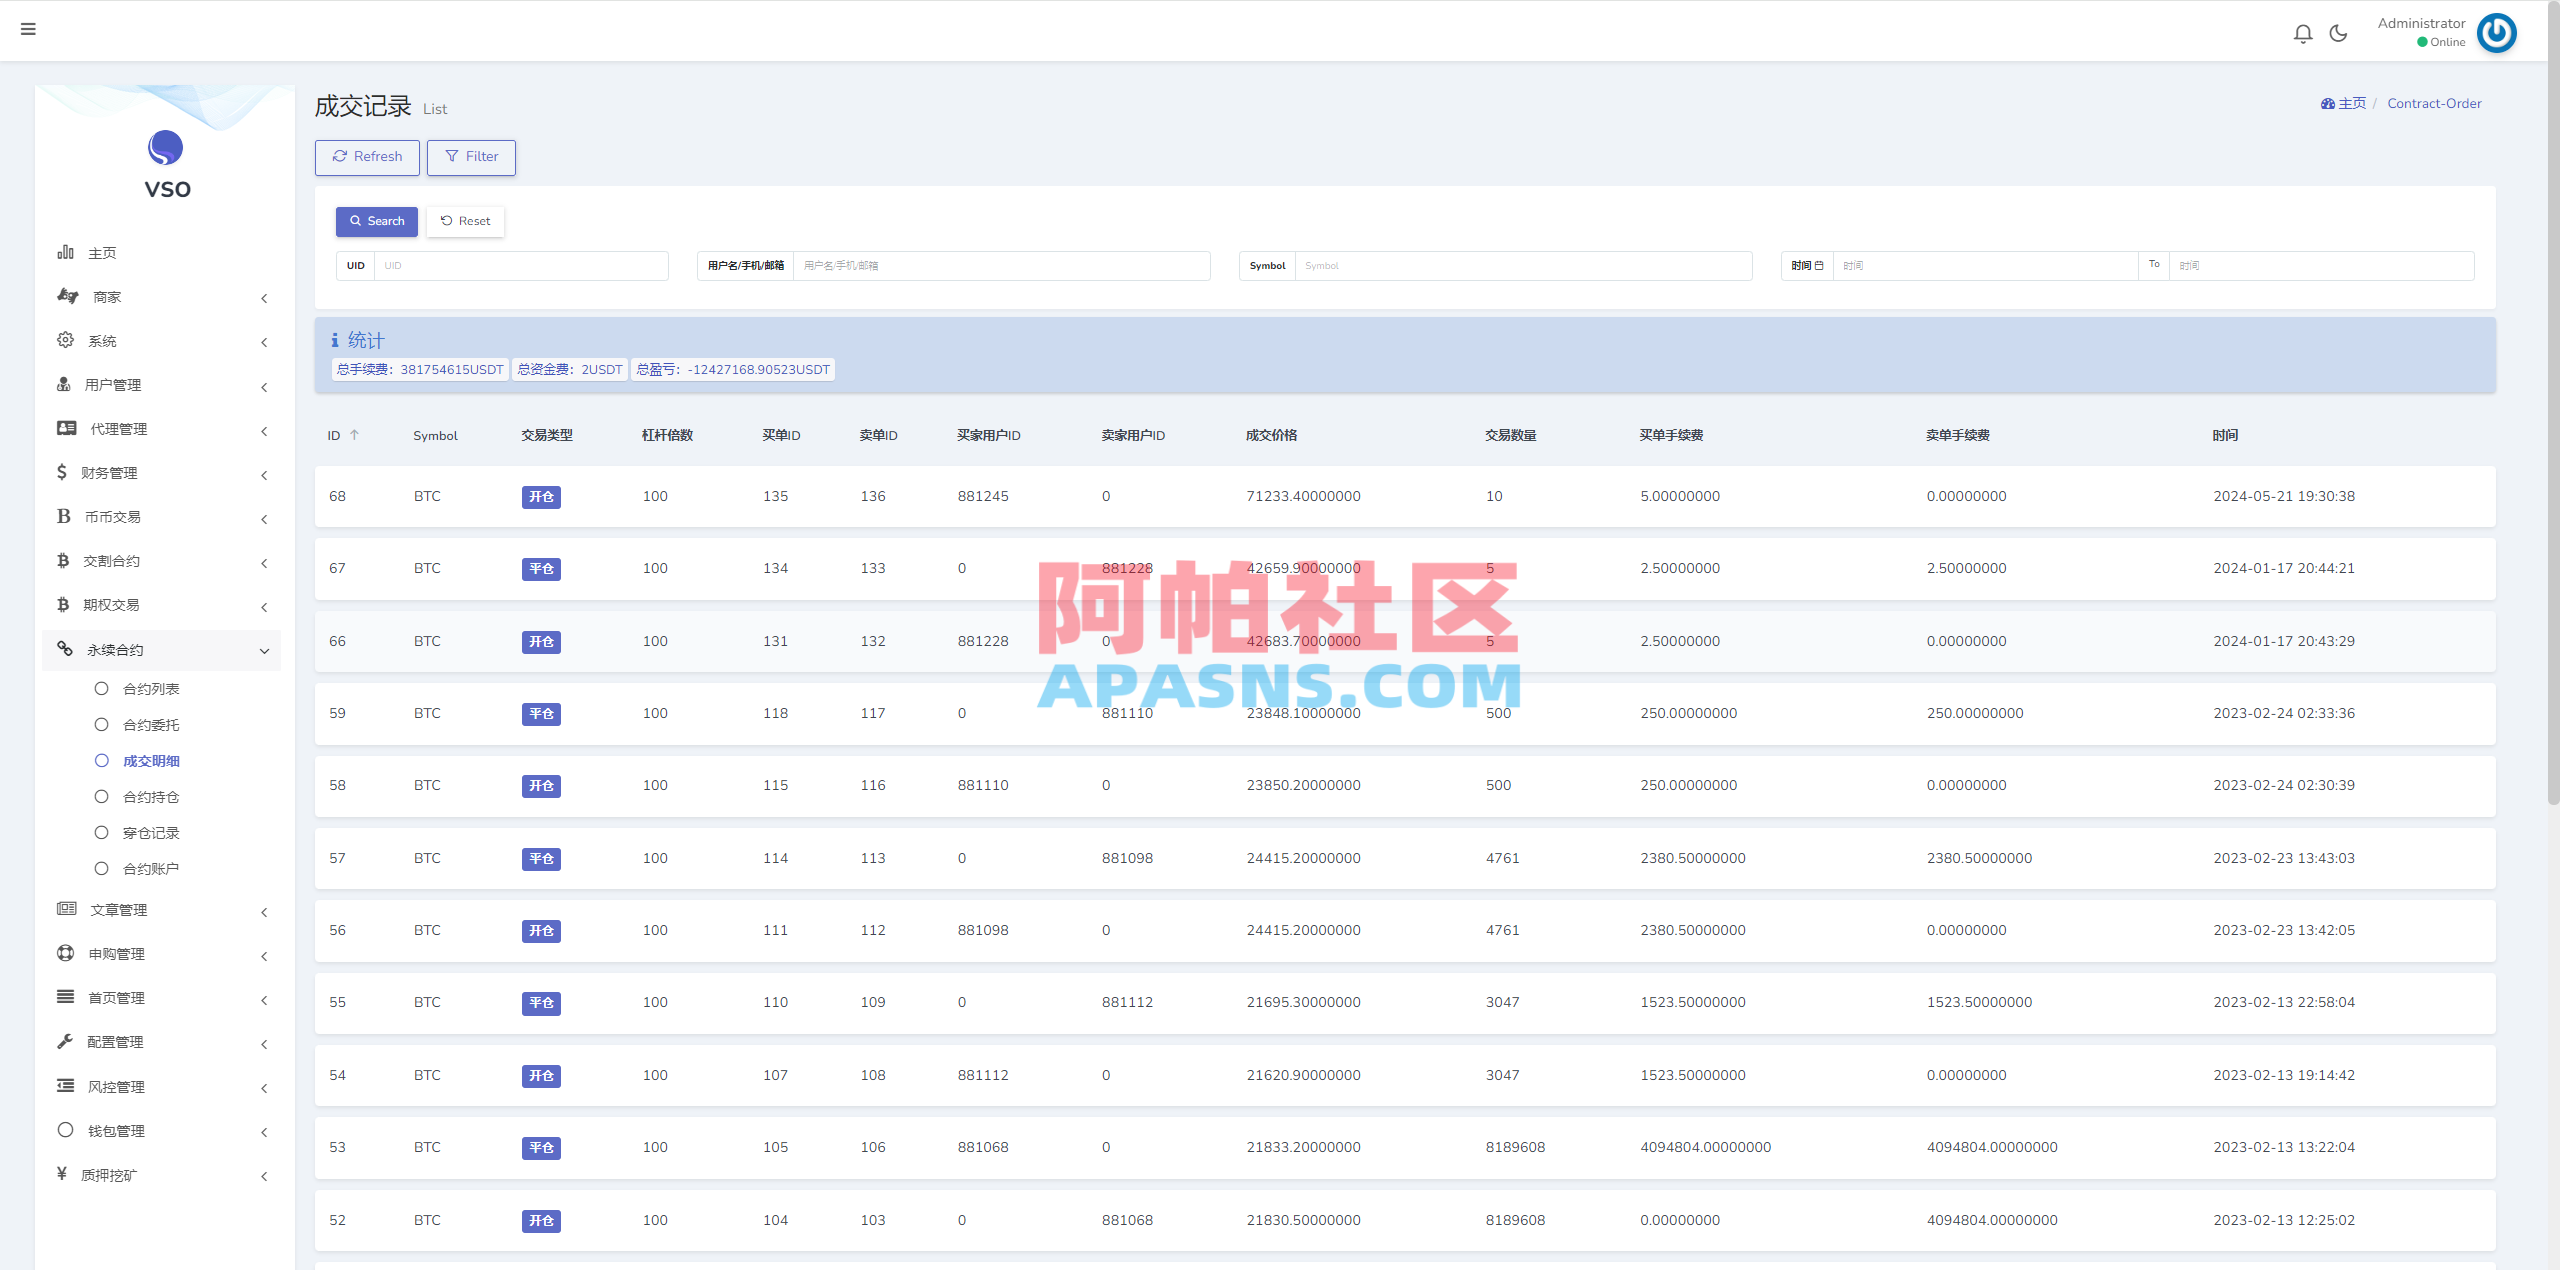This screenshot has height=1270, width=2560.
Task: Open 质押挖矿 via its currency icon
Action: (62, 1175)
